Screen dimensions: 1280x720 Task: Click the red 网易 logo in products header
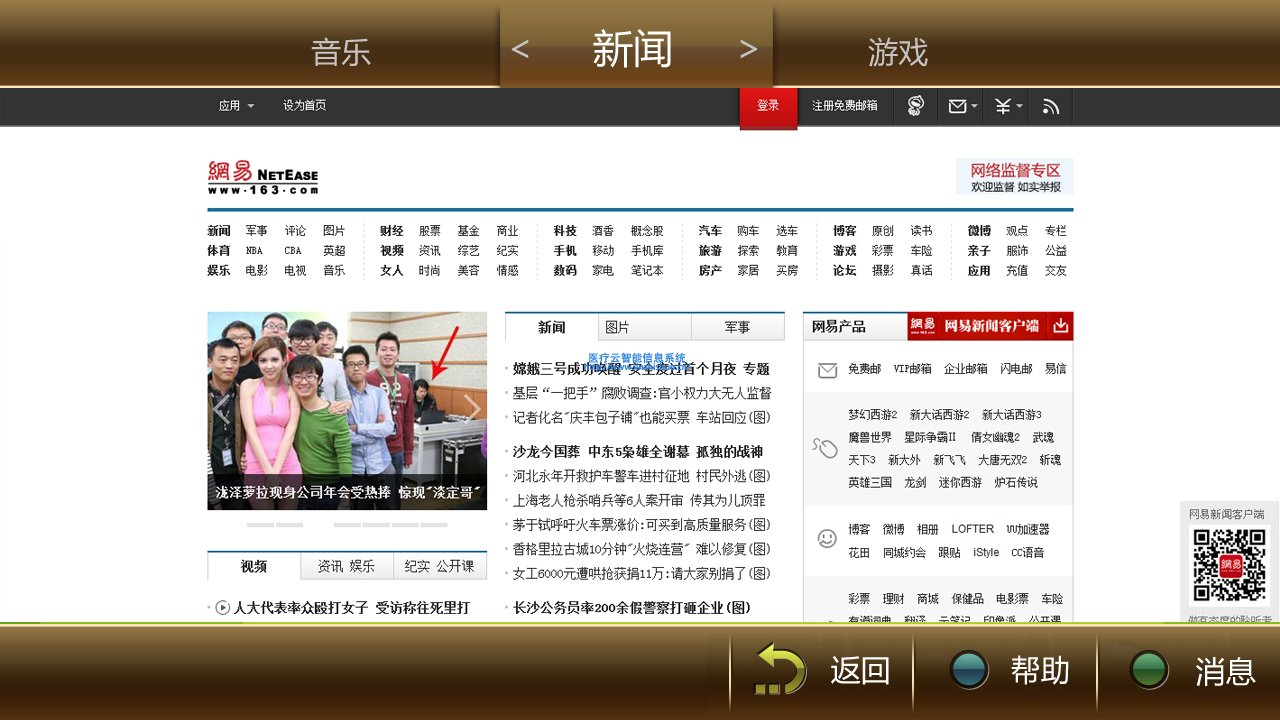point(923,326)
